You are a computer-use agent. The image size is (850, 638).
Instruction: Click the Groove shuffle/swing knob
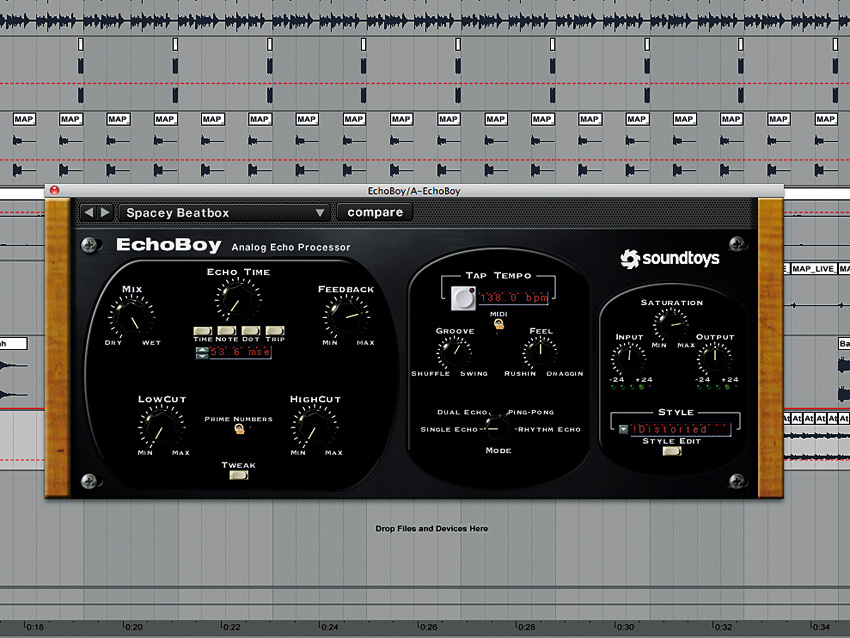pos(454,352)
